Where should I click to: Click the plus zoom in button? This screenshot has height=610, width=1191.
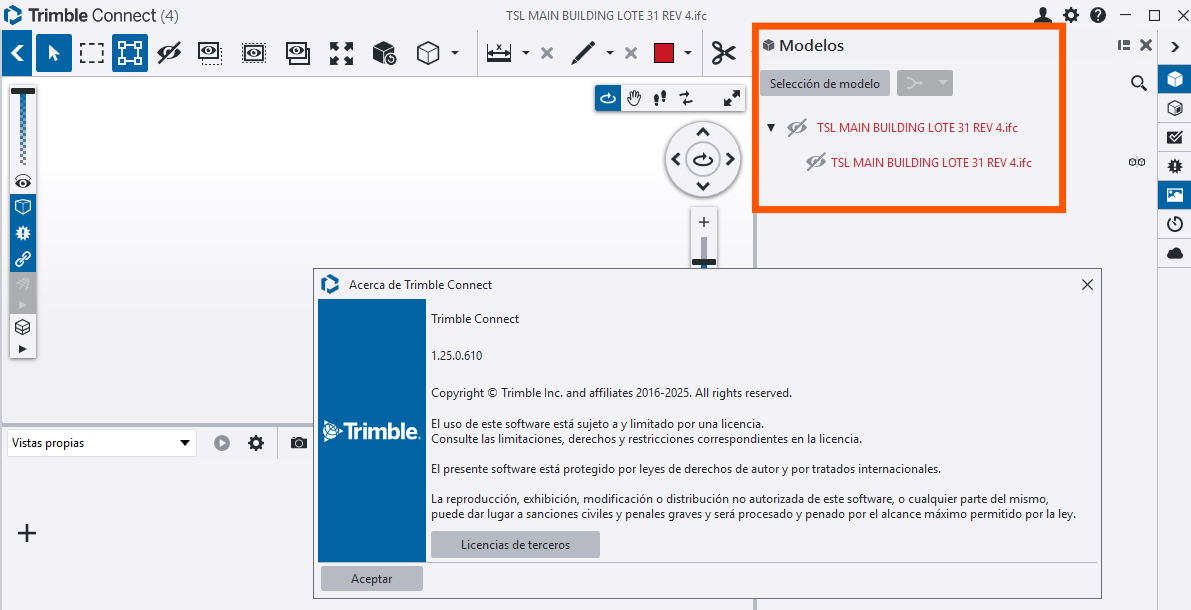pyautogui.click(x=703, y=222)
